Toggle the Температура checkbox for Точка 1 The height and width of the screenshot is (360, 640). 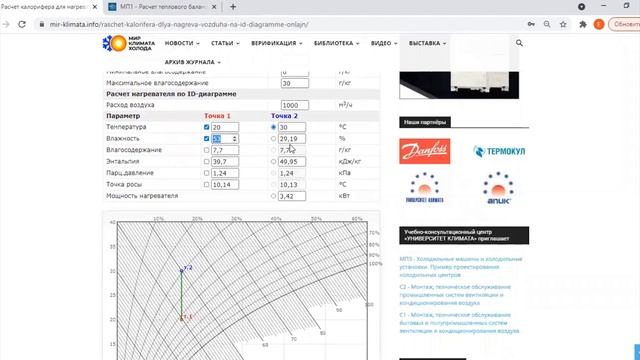pyautogui.click(x=207, y=127)
